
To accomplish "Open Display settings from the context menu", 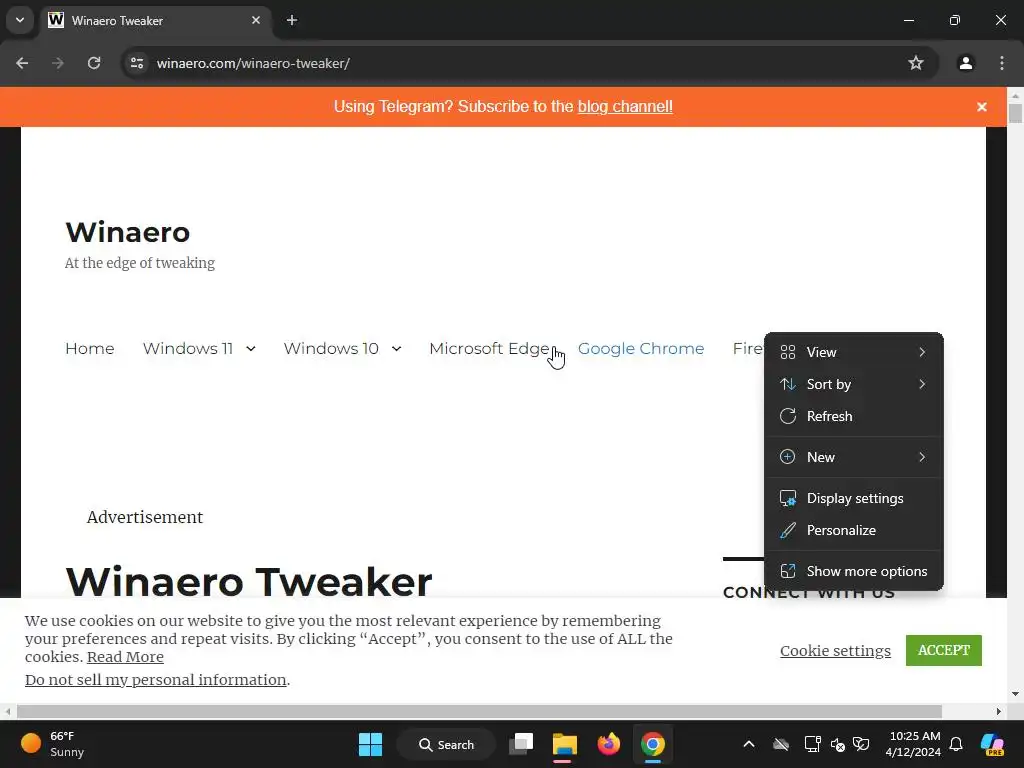I will click(854, 498).
